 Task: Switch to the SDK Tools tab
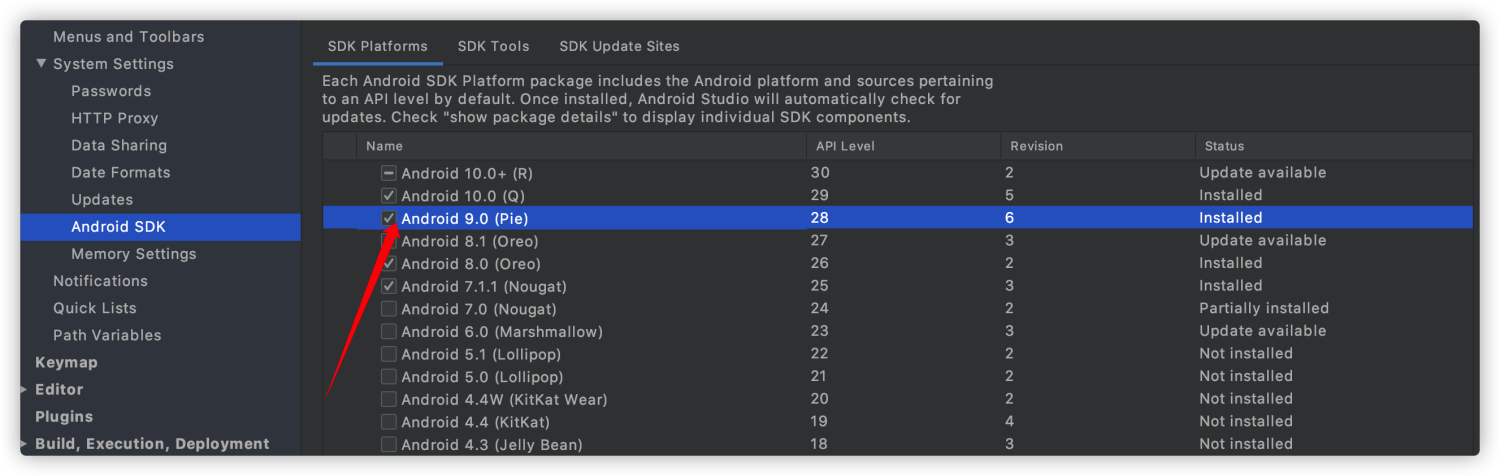[493, 46]
